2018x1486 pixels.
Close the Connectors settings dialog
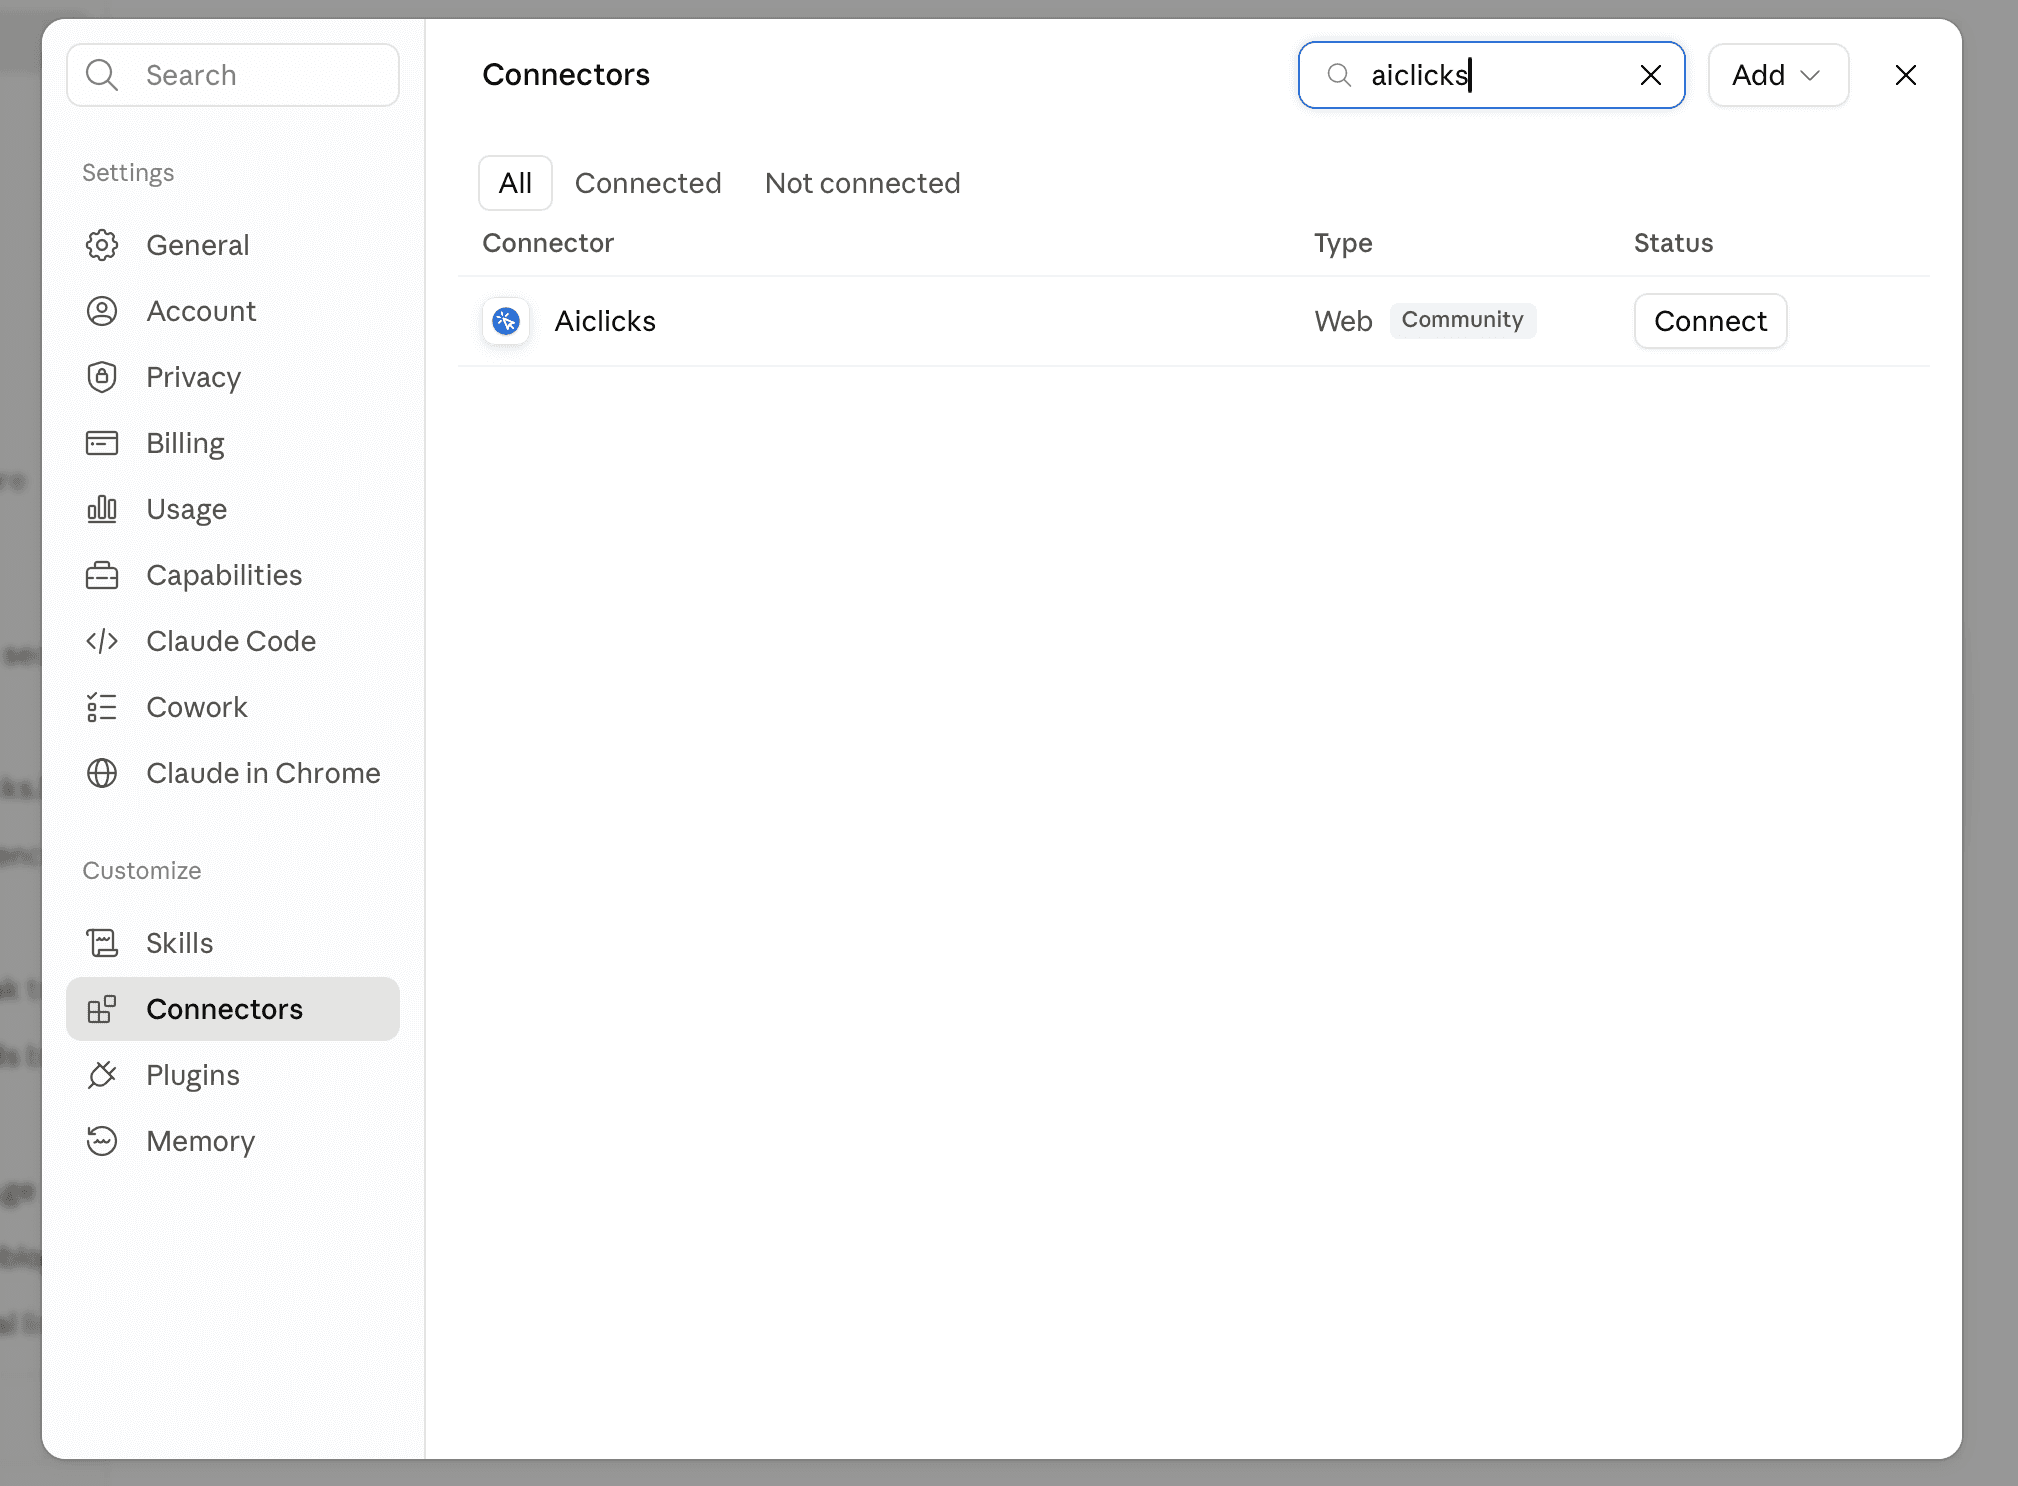(x=1906, y=75)
